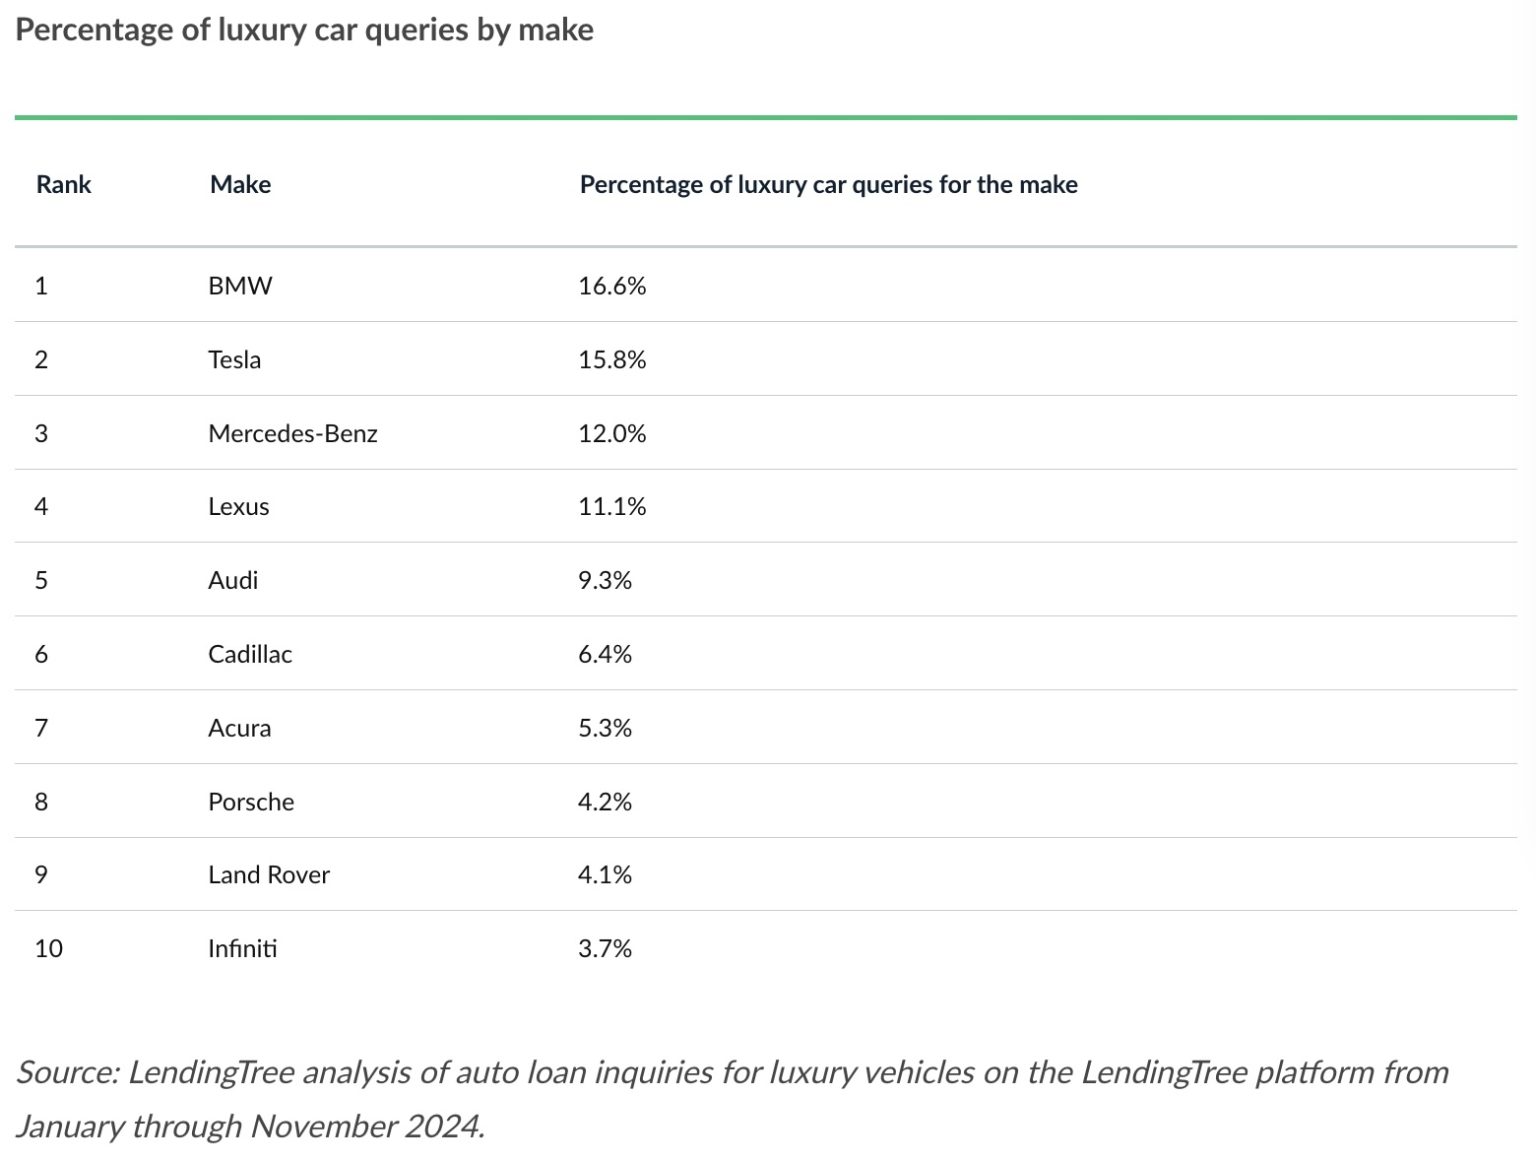
Task: Click the LendingTree source note text
Action: coord(732,1099)
